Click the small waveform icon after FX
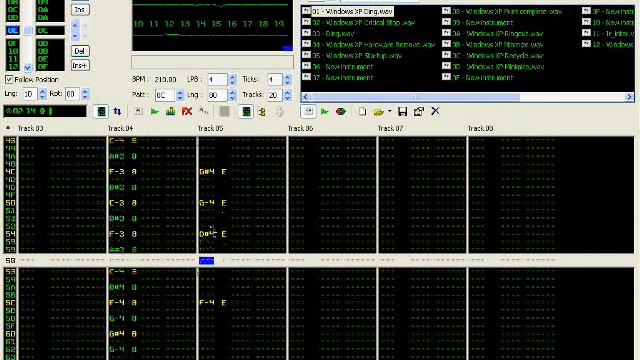This screenshot has height=360, width=640. coord(203,111)
